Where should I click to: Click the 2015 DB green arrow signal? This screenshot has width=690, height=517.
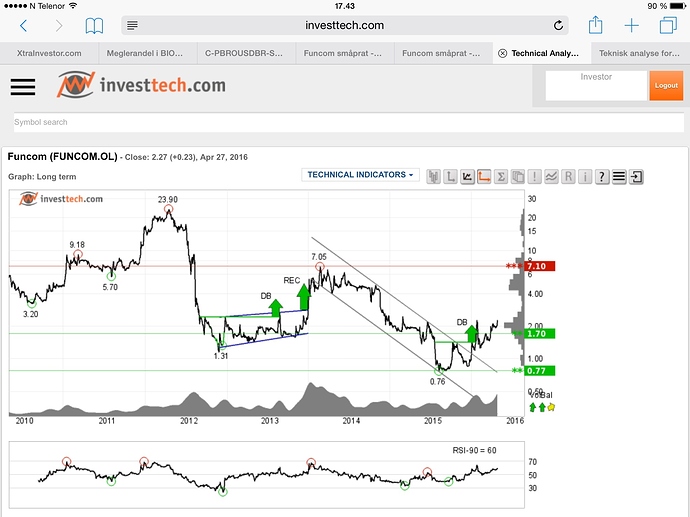point(472,334)
